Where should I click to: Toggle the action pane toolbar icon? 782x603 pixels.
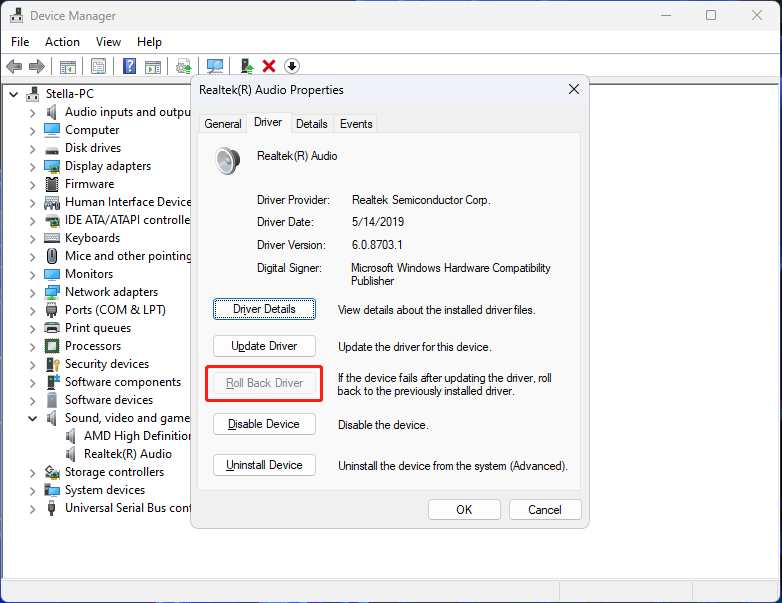point(153,66)
